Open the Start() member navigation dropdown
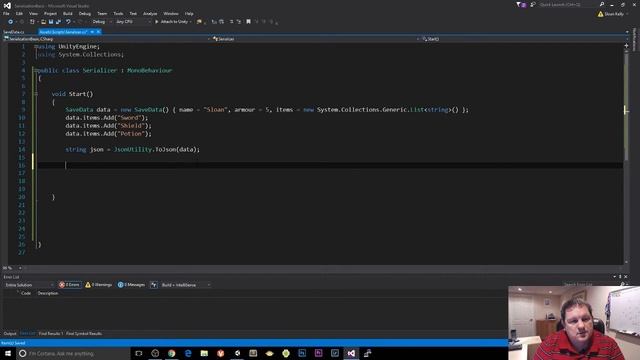The height and width of the screenshot is (360, 640). point(524,39)
